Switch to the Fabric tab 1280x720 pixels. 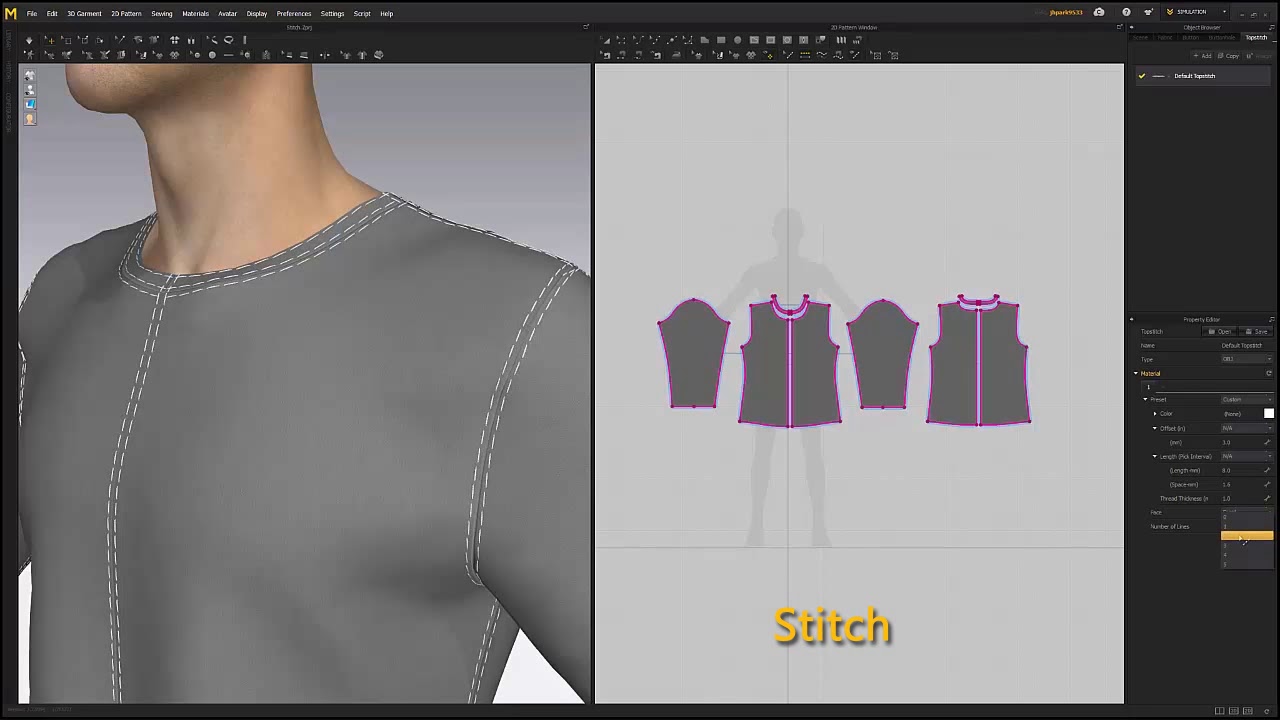tap(1165, 37)
